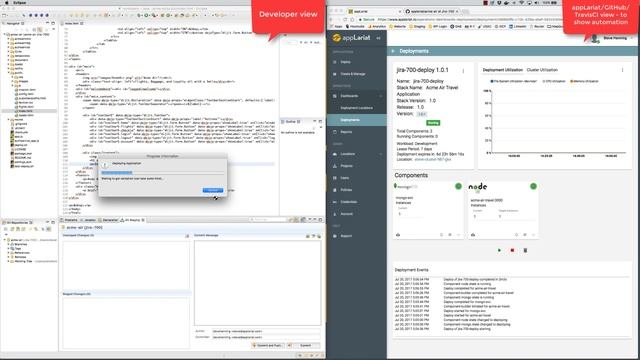Expand Tags node in Git Repositories
The image size is (640, 360).
[9, 249]
